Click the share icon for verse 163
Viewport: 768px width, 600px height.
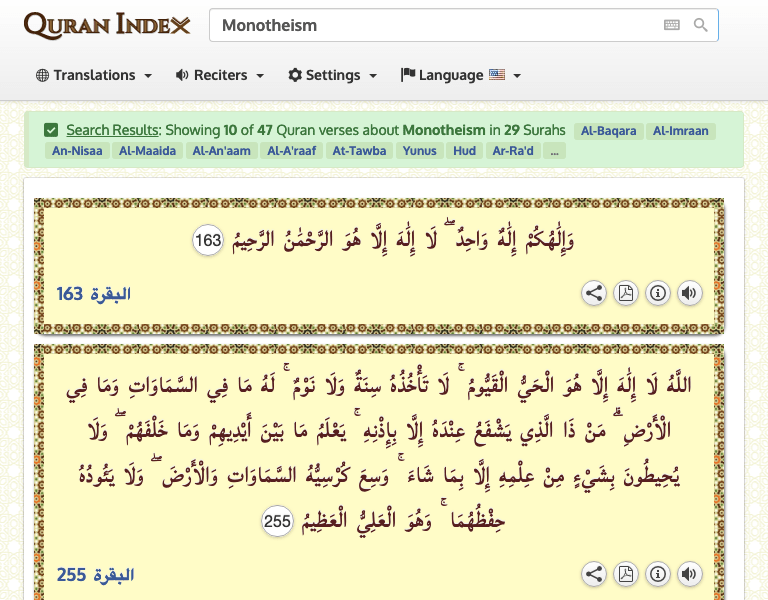[x=594, y=293]
